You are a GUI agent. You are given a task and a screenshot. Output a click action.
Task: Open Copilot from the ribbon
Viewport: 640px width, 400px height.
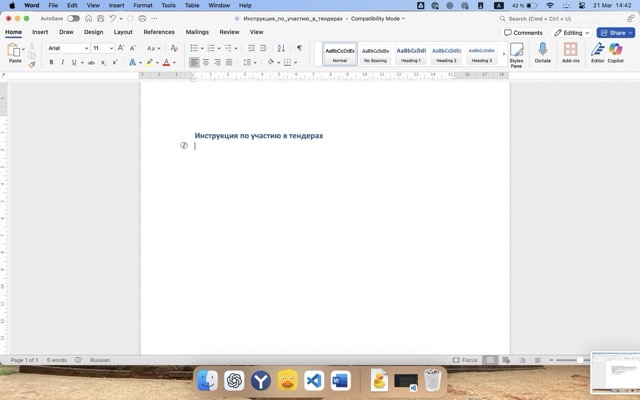point(616,51)
